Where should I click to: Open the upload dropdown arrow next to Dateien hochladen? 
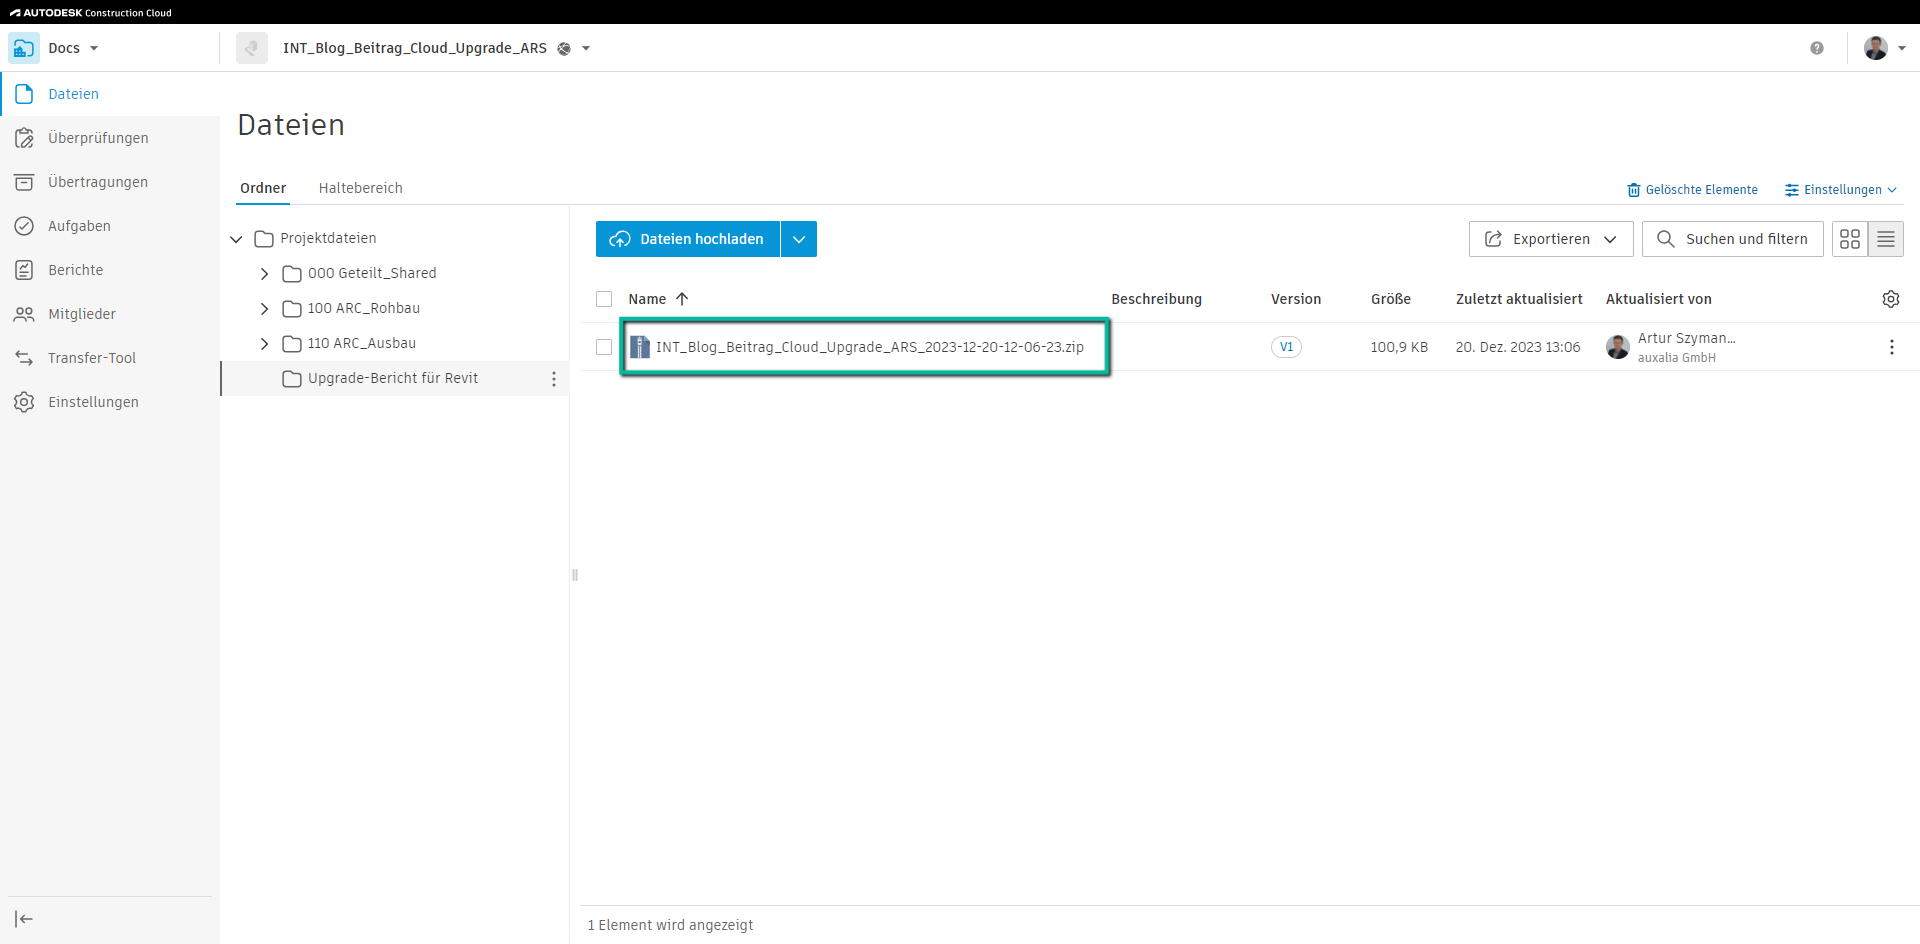(x=798, y=239)
